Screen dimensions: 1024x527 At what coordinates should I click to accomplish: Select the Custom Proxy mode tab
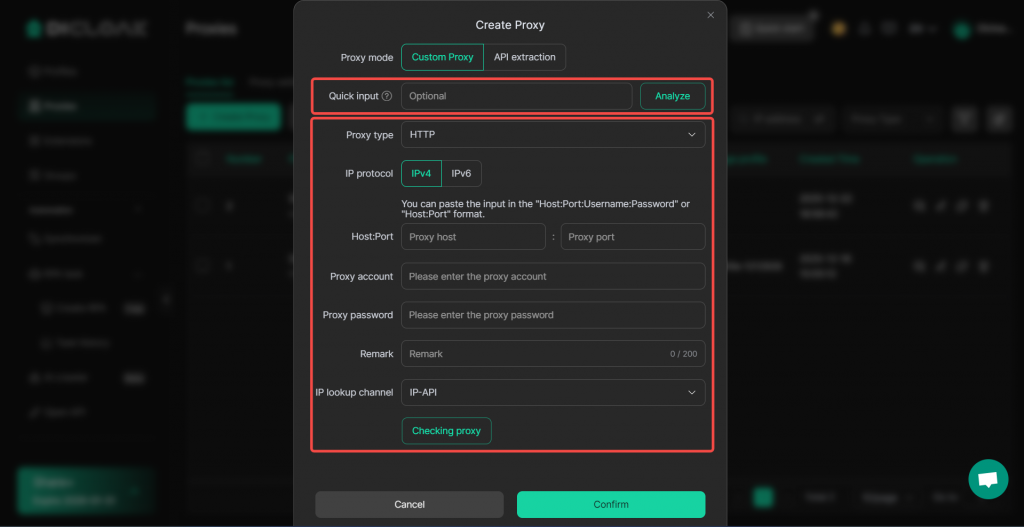[x=442, y=57]
